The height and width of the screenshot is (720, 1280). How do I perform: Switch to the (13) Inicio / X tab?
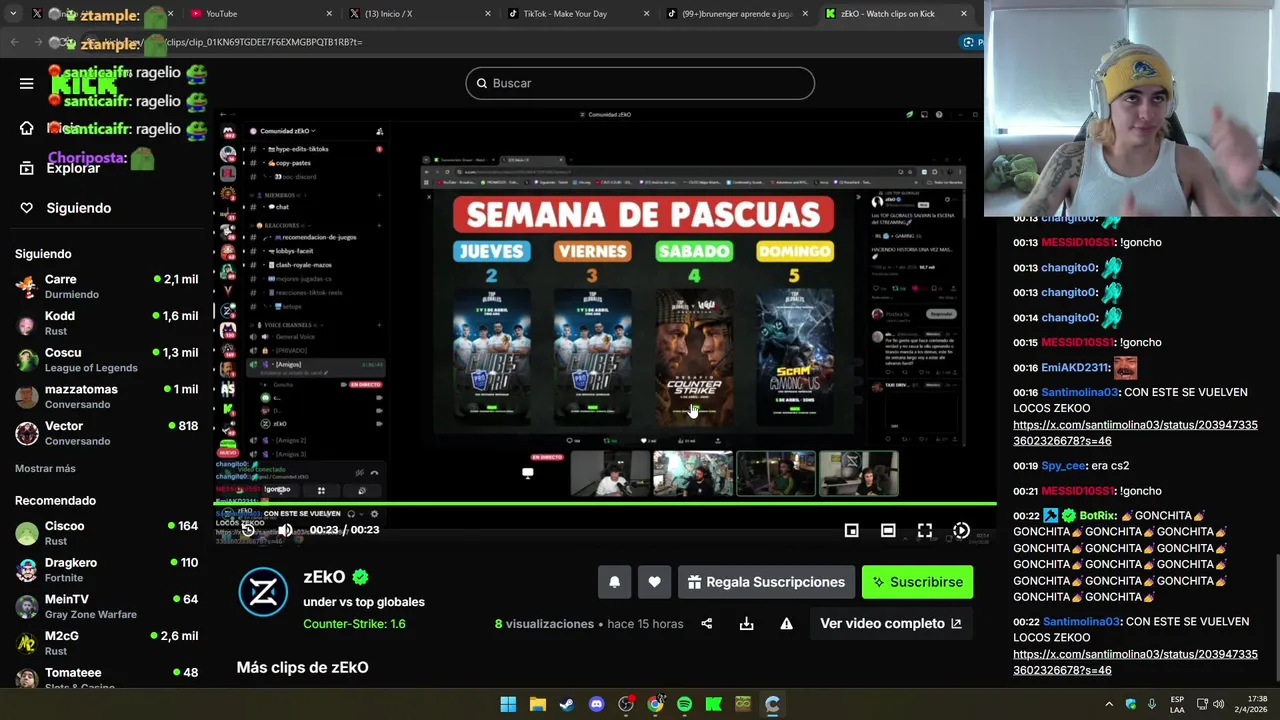(420, 14)
